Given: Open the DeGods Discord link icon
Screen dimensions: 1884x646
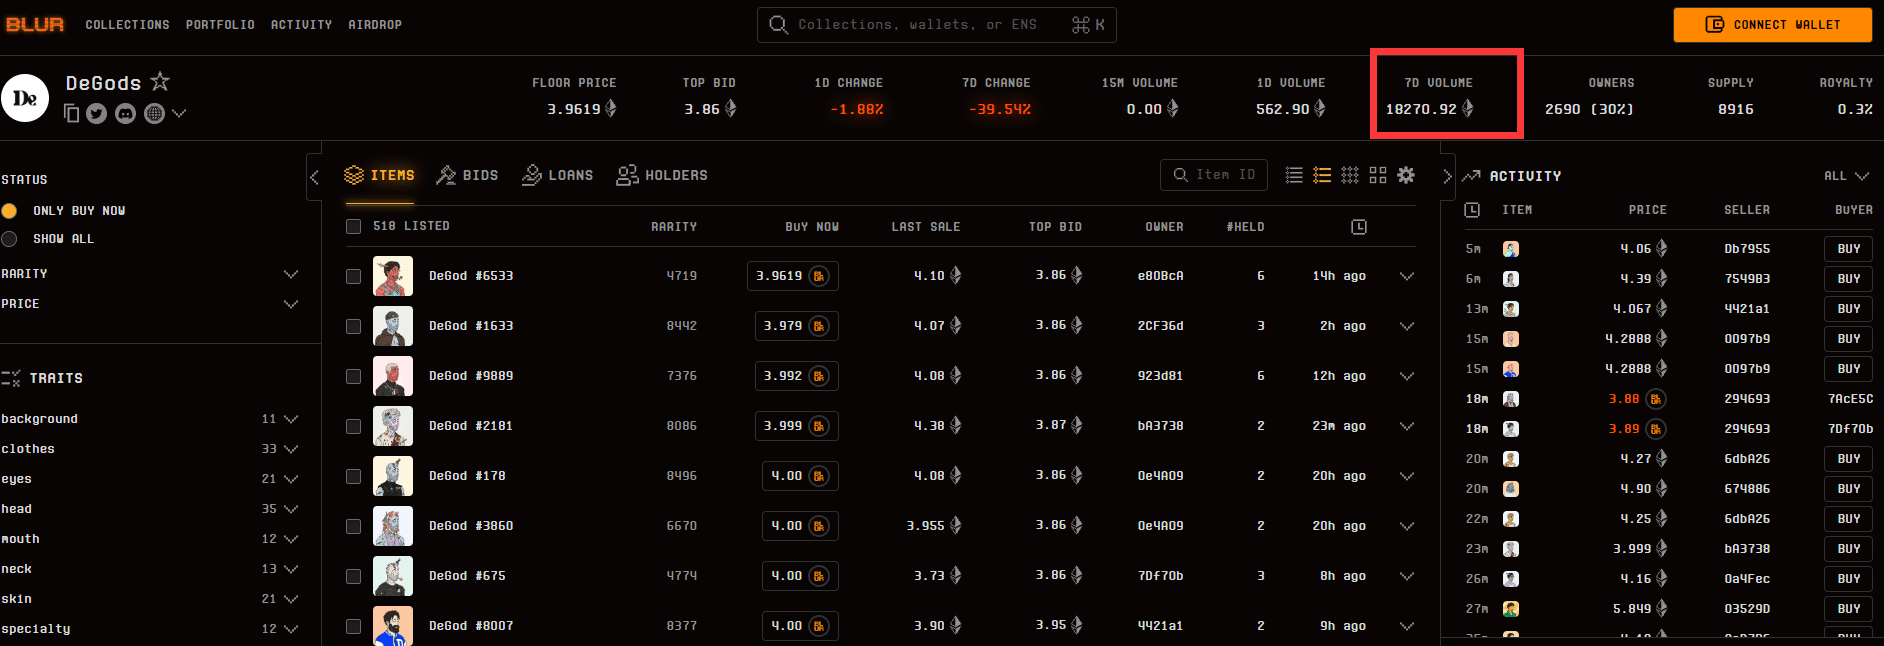Looking at the screenshot, I should (125, 114).
